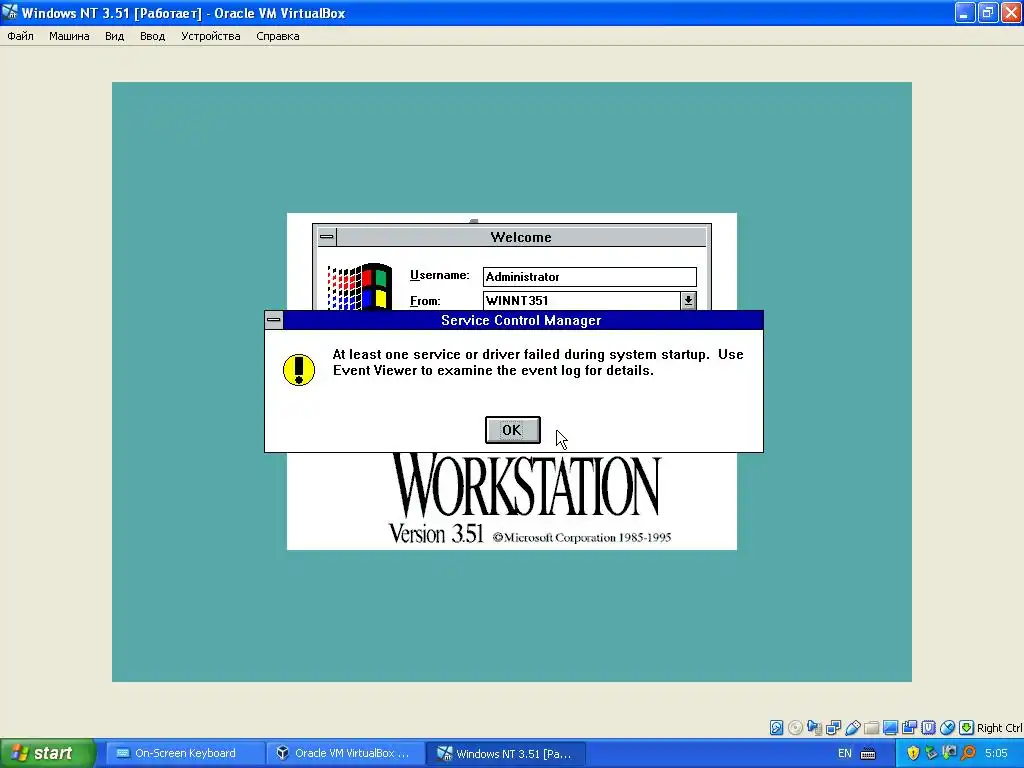Screen dimensions: 1024x768
Task: Open the Устройства menu
Action: point(210,36)
